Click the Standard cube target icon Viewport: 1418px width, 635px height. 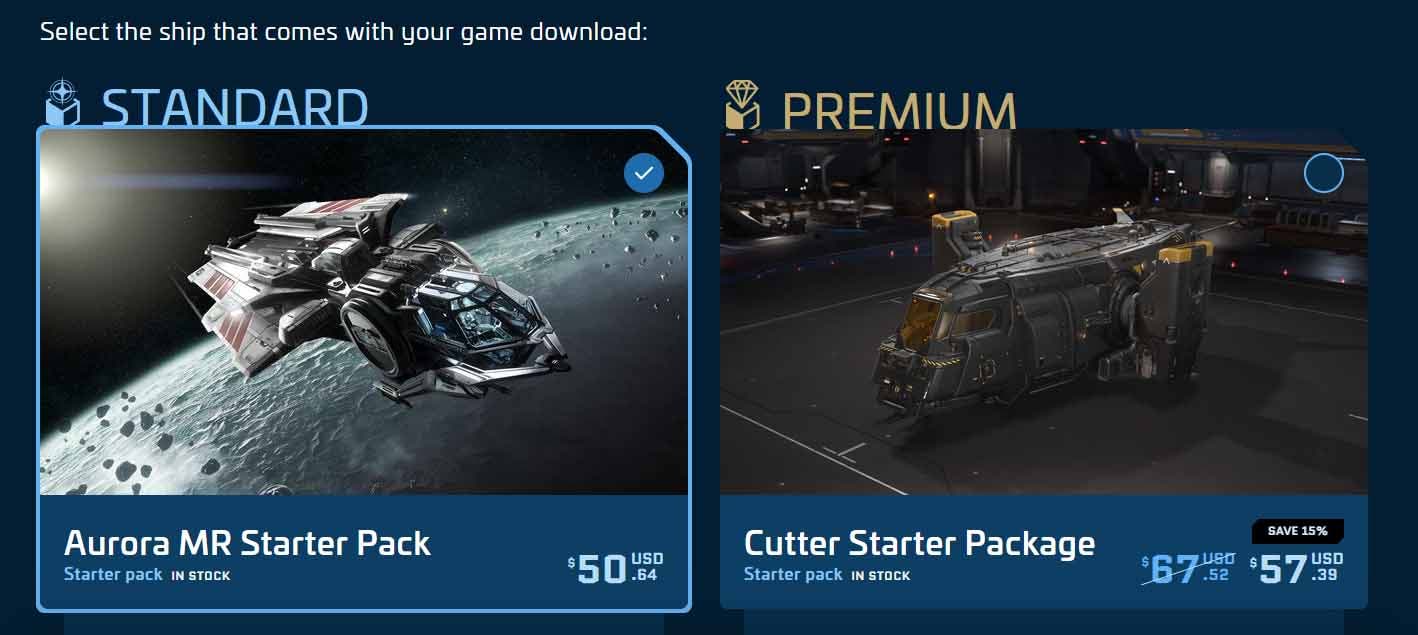pos(63,103)
